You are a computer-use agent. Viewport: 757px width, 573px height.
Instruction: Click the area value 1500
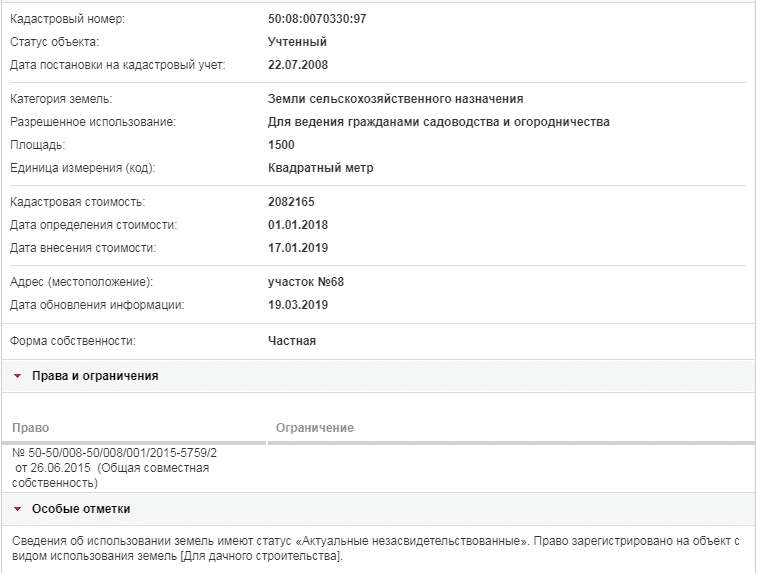click(x=281, y=145)
